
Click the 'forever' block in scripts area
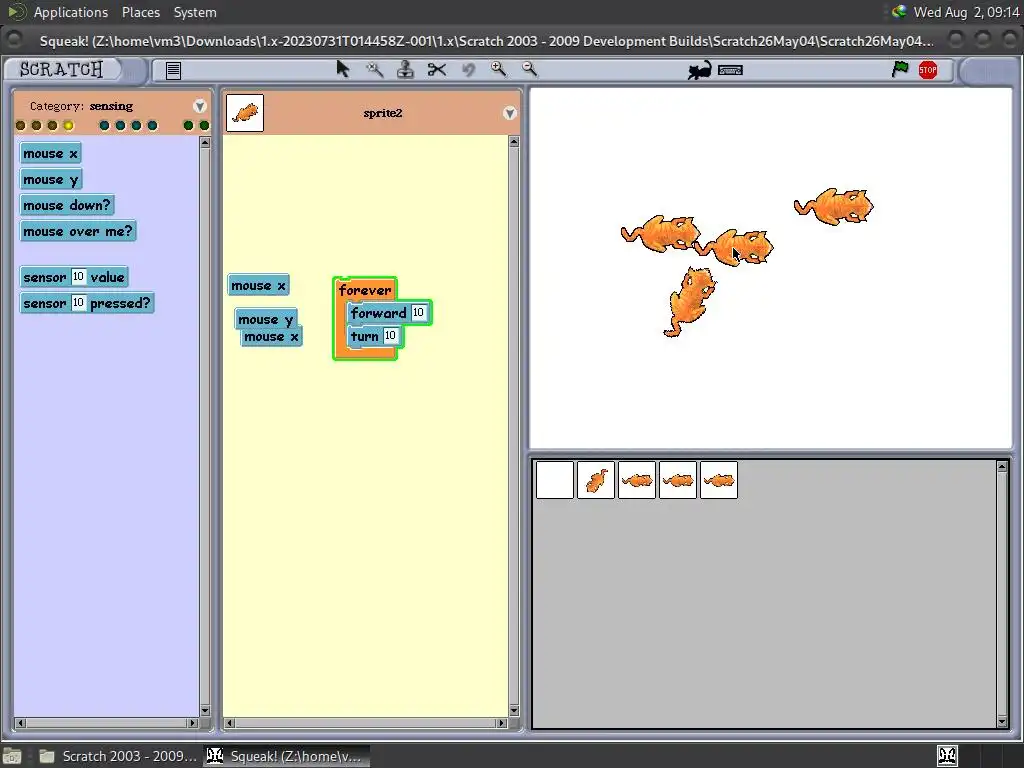(x=364, y=290)
